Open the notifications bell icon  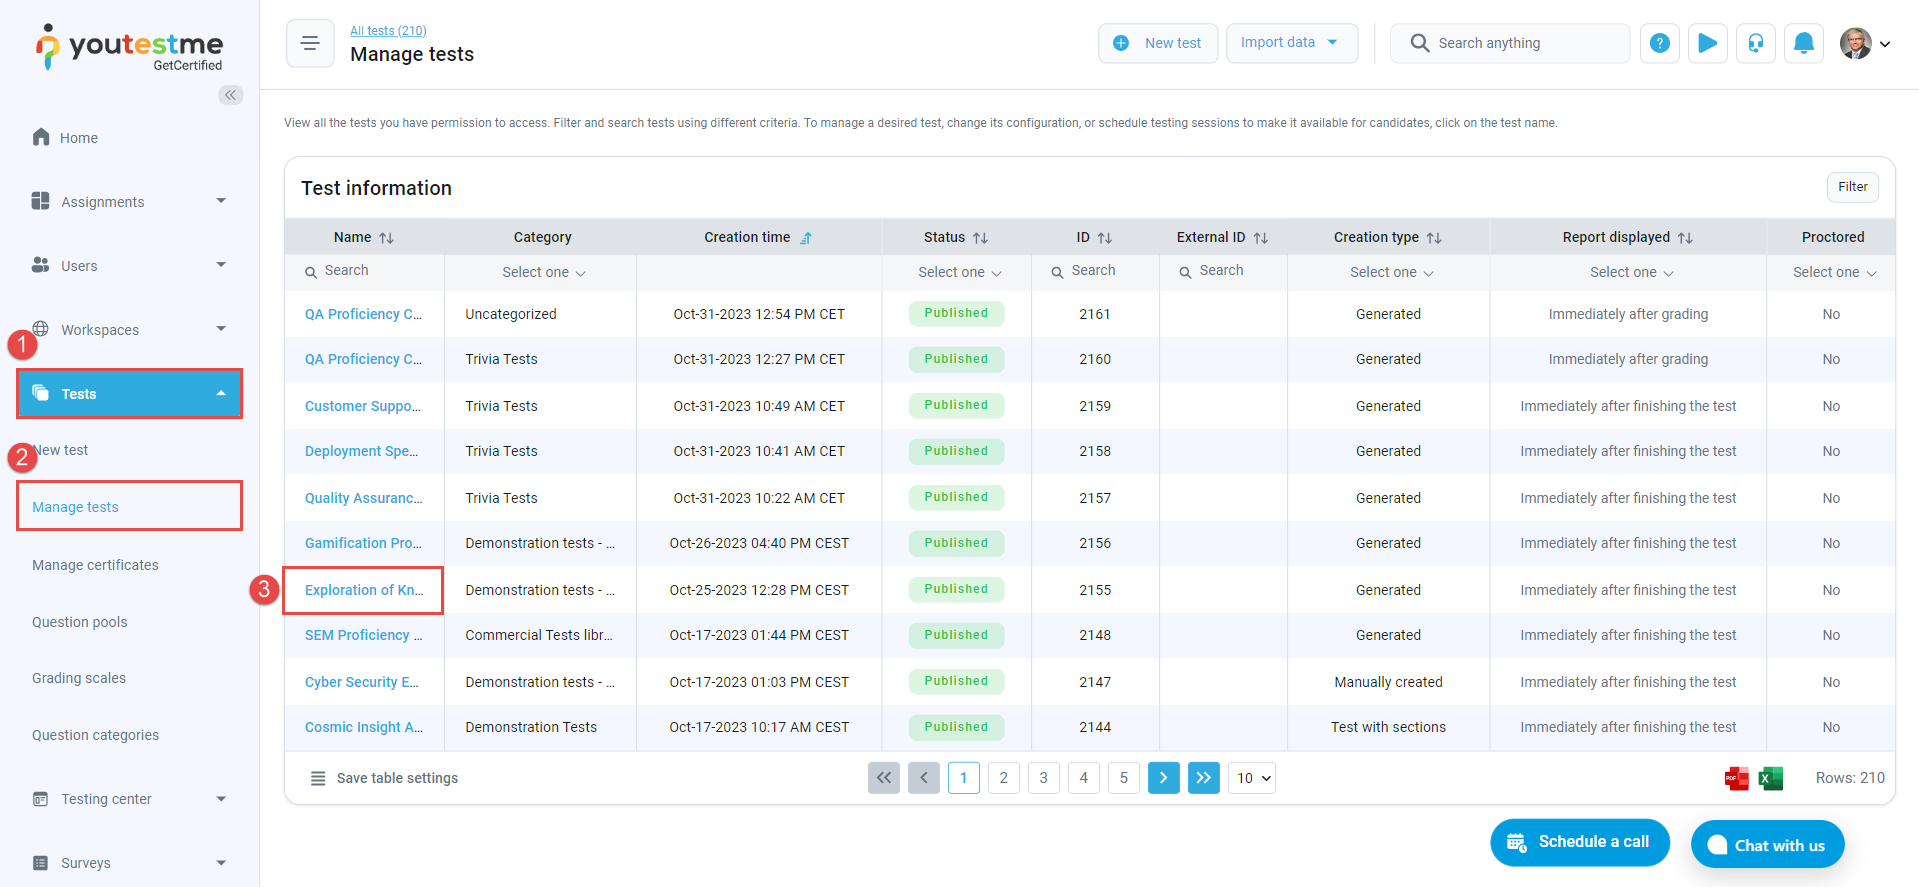[x=1804, y=43]
